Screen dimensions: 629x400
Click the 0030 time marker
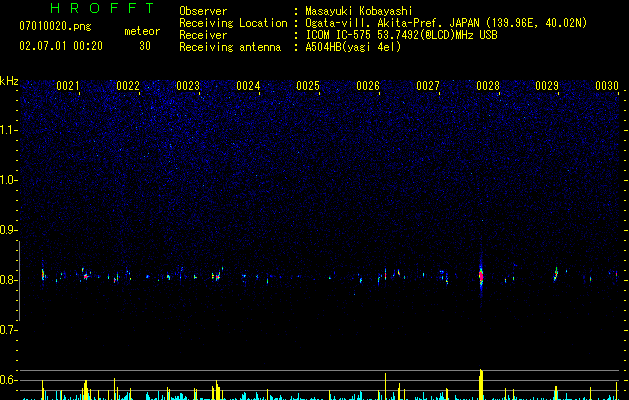607,86
